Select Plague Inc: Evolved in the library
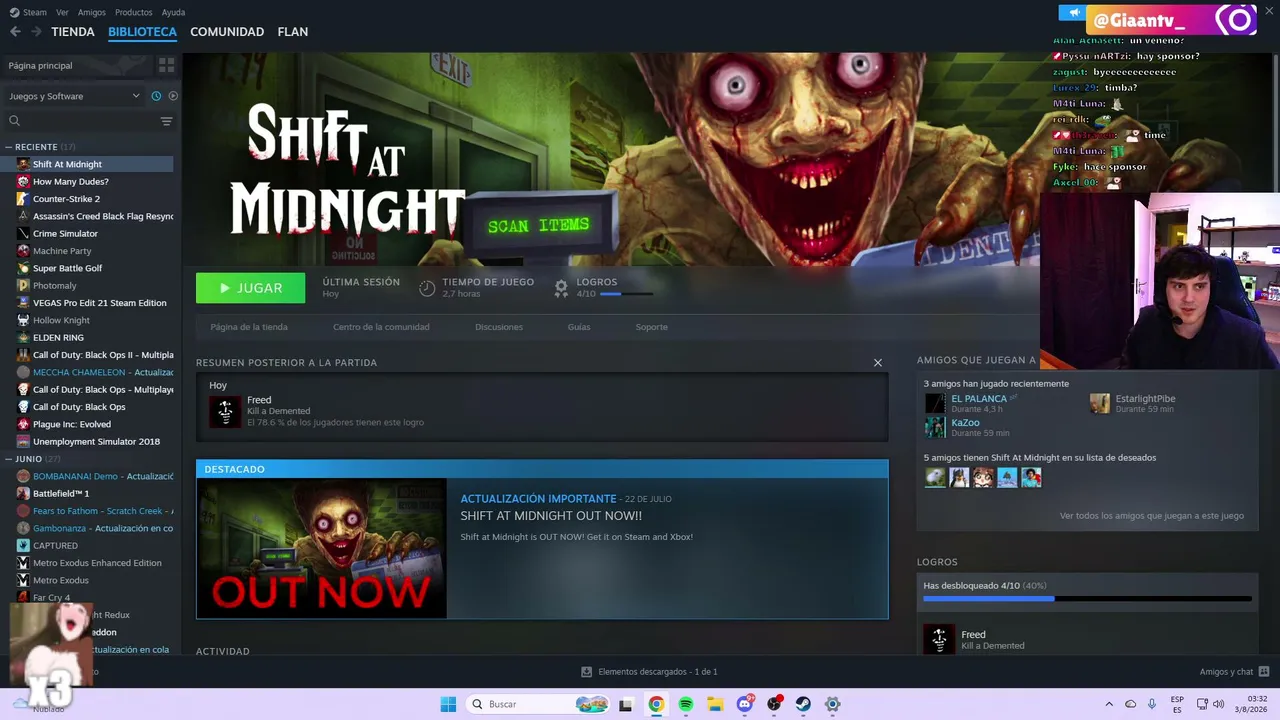Image resolution: width=1280 pixels, height=720 pixels. [x=72, y=424]
